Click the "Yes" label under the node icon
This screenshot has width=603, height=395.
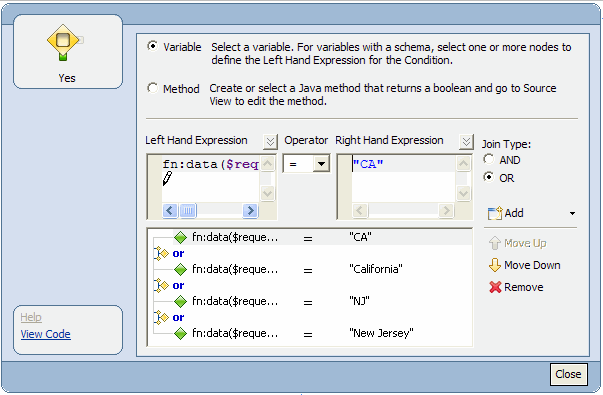coord(67,78)
